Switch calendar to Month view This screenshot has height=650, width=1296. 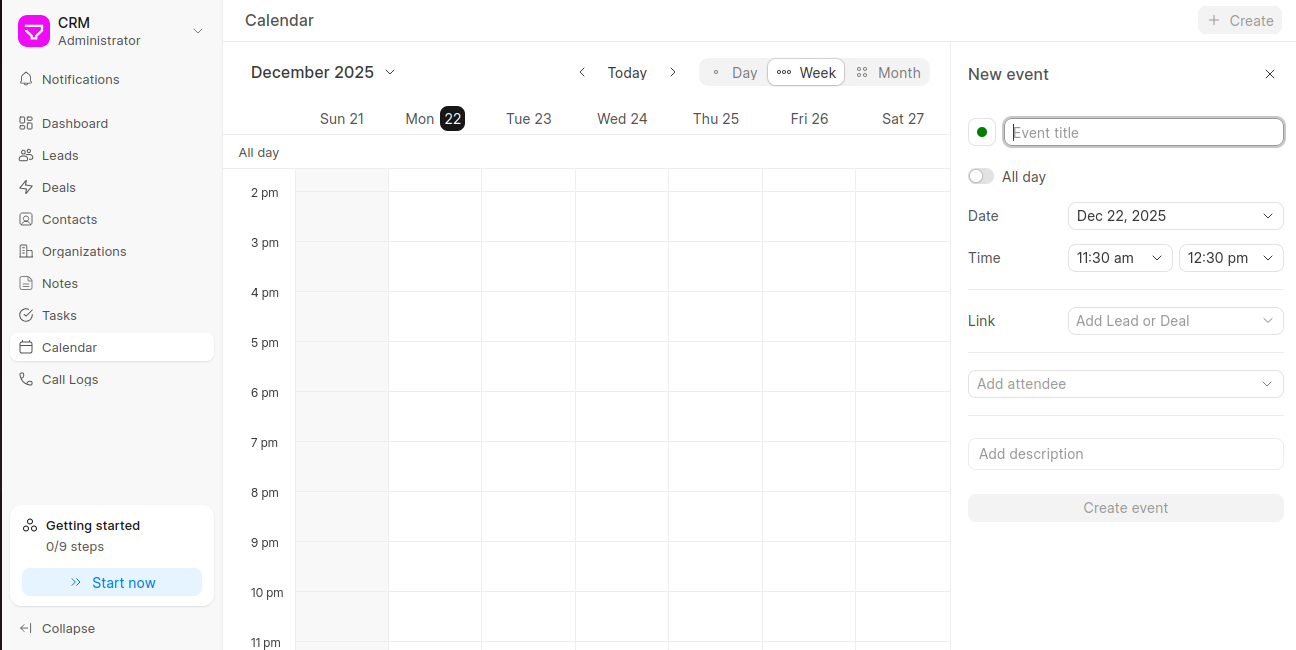point(888,72)
